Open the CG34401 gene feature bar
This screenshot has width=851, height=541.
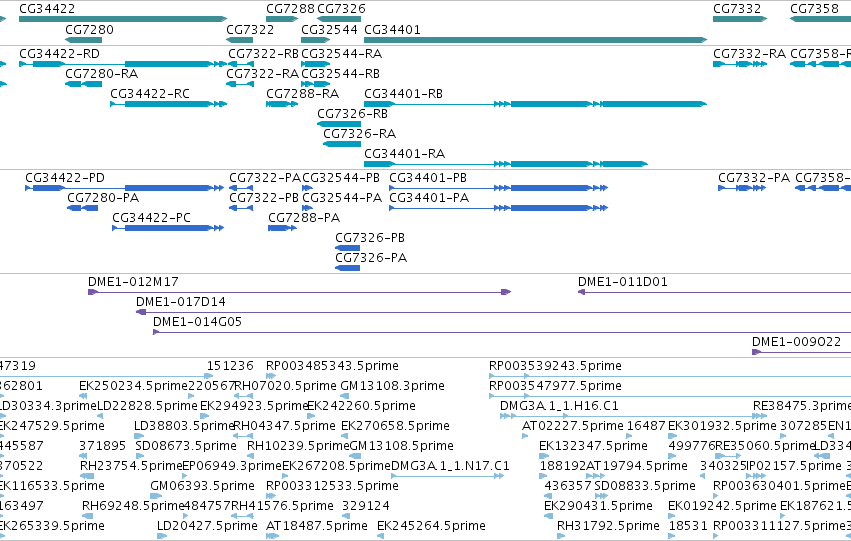point(535,40)
